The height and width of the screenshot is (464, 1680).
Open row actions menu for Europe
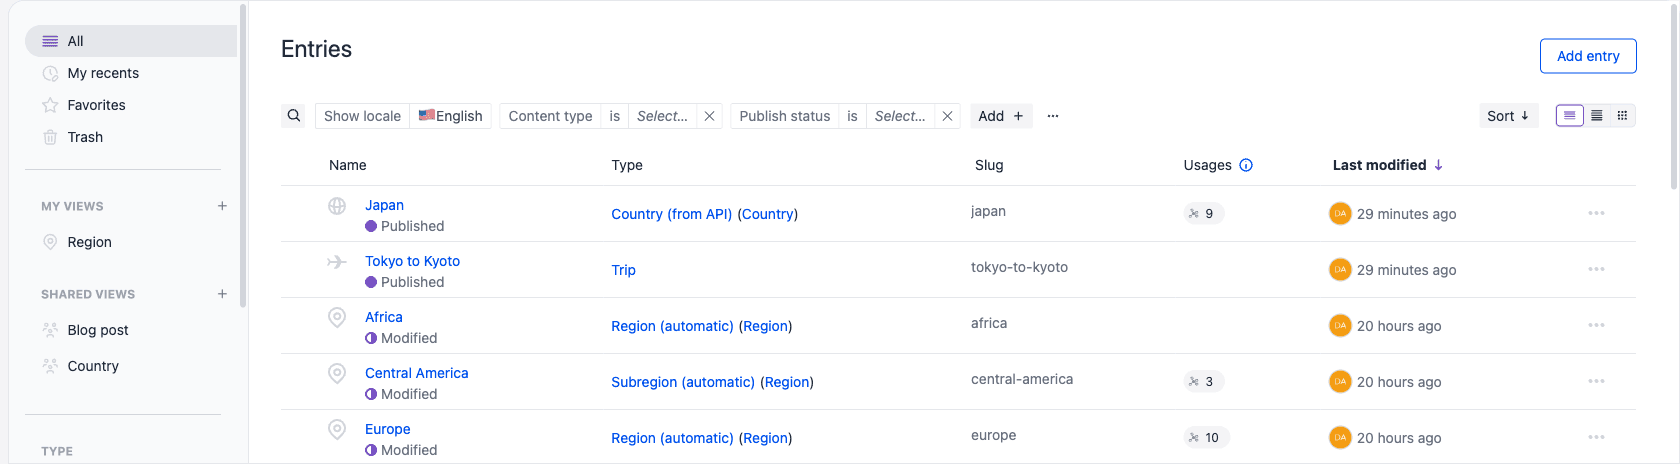[x=1596, y=437]
